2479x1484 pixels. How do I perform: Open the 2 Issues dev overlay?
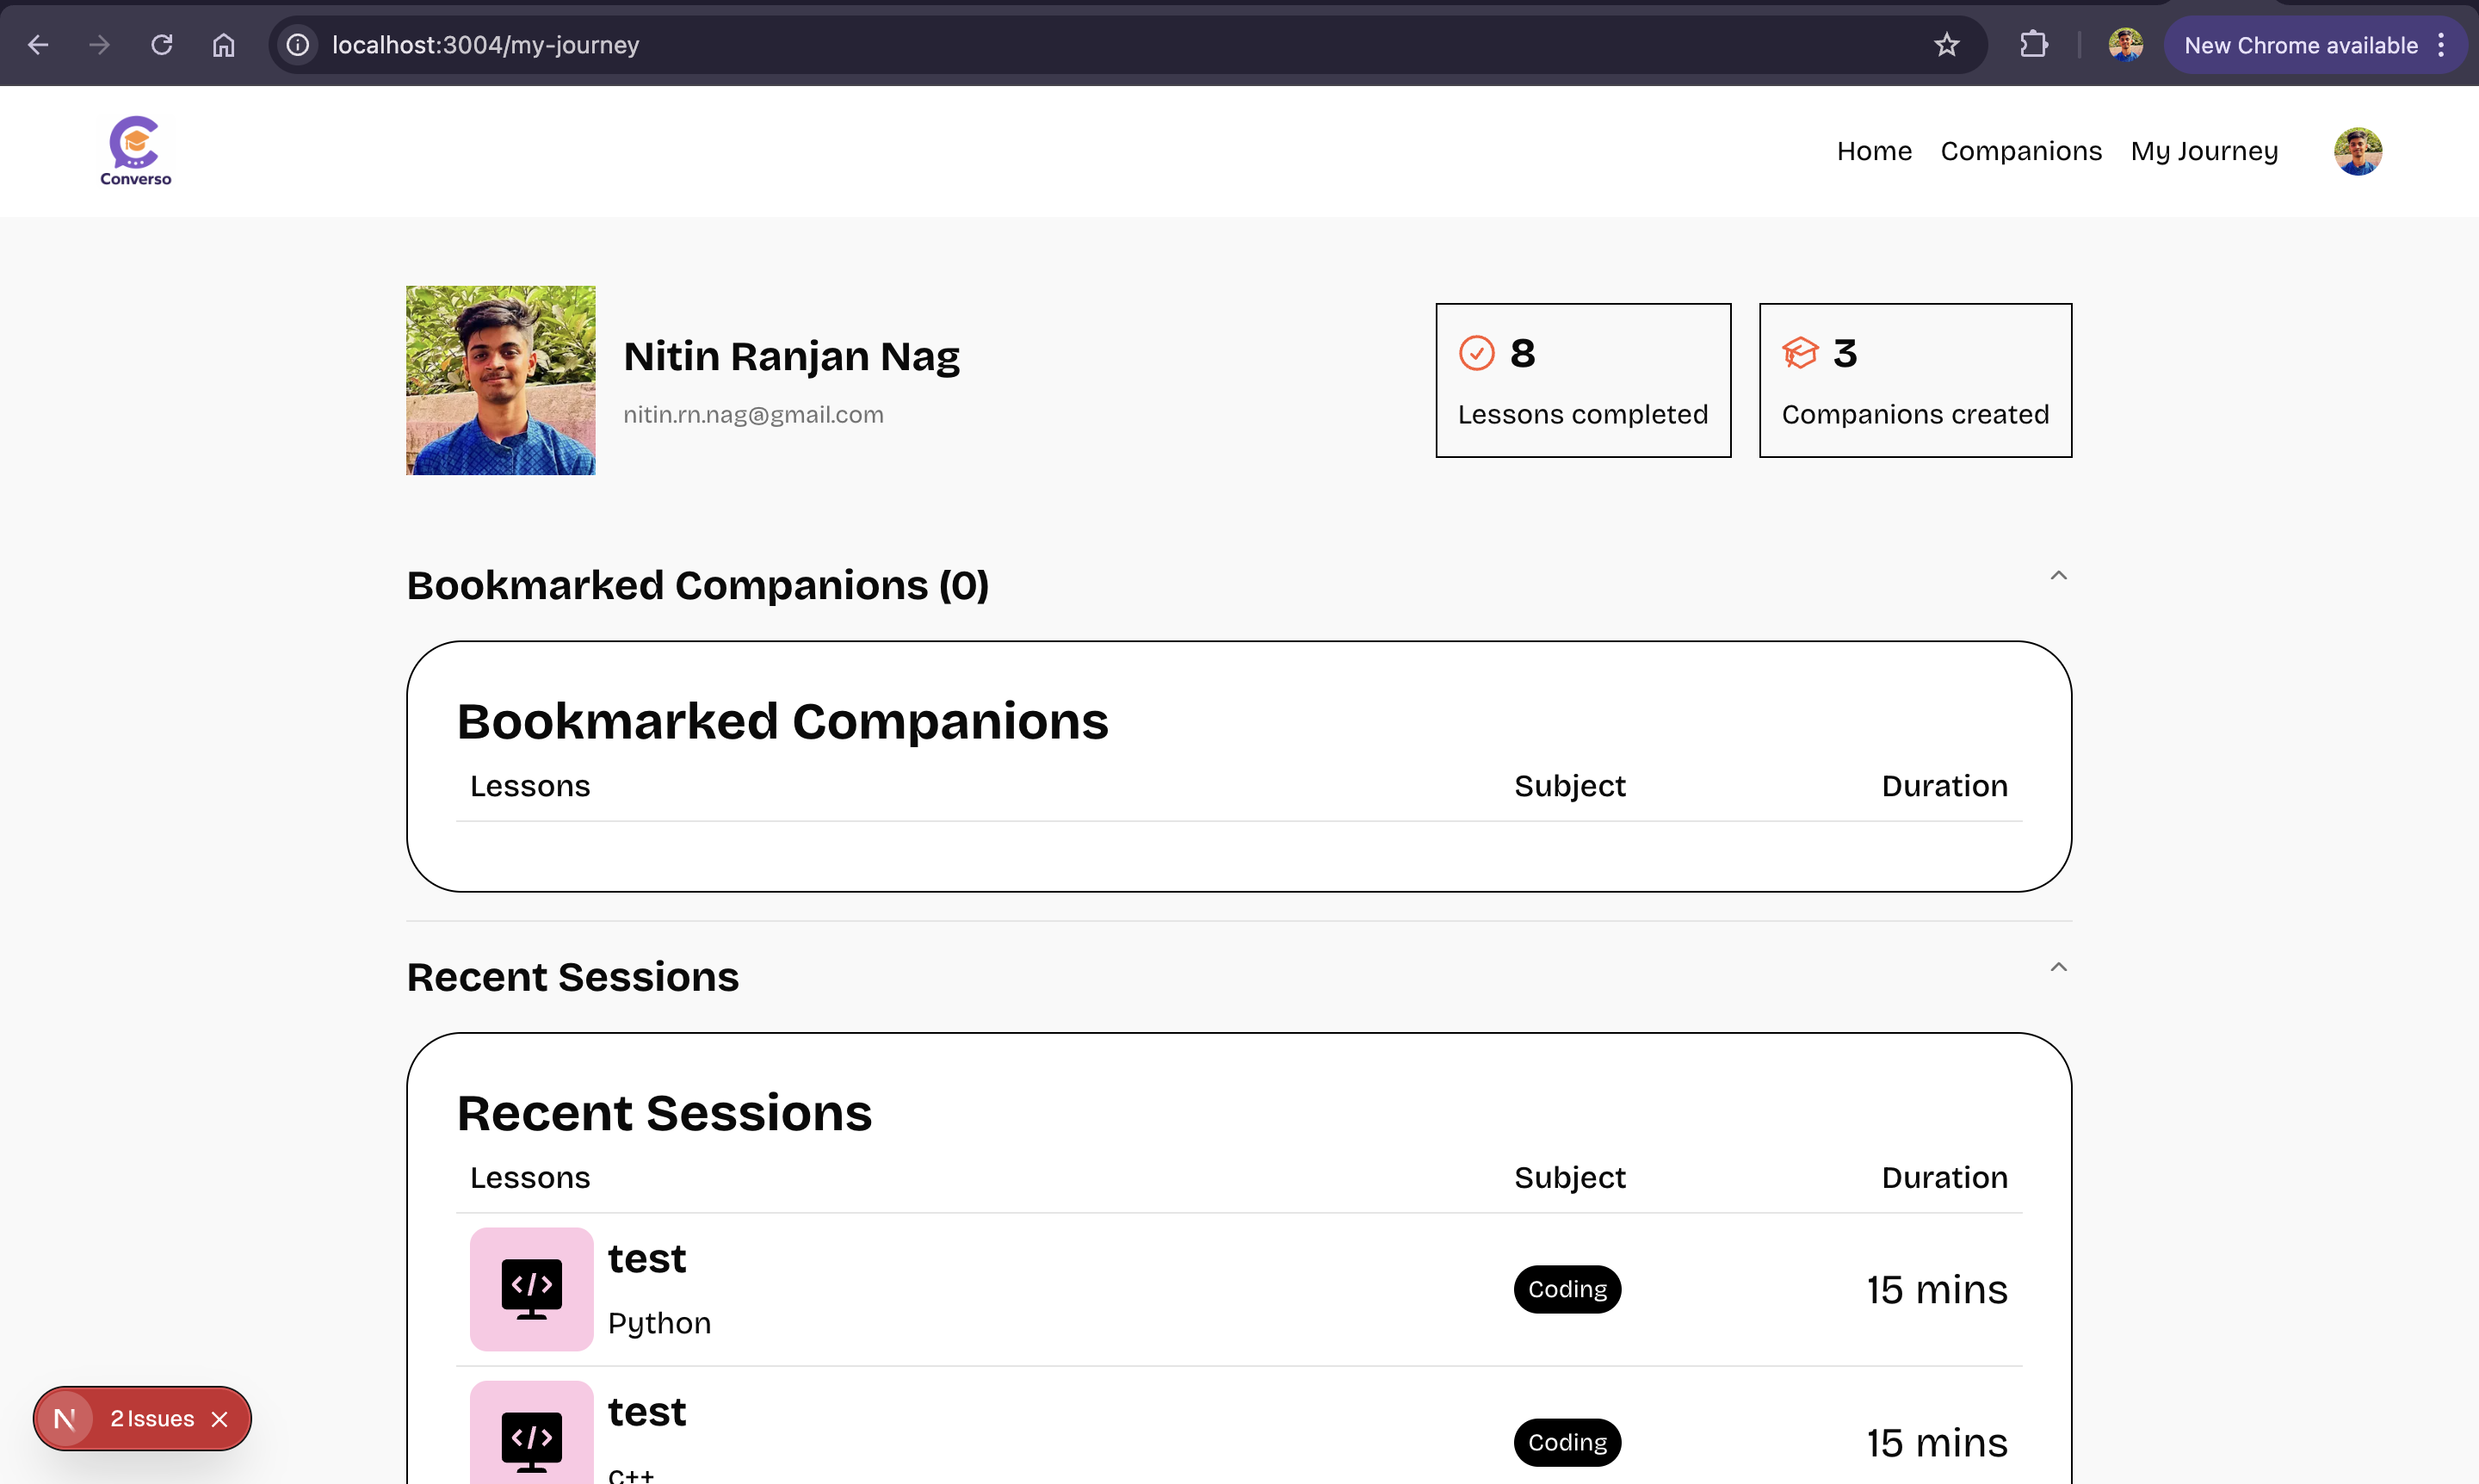[152, 1418]
